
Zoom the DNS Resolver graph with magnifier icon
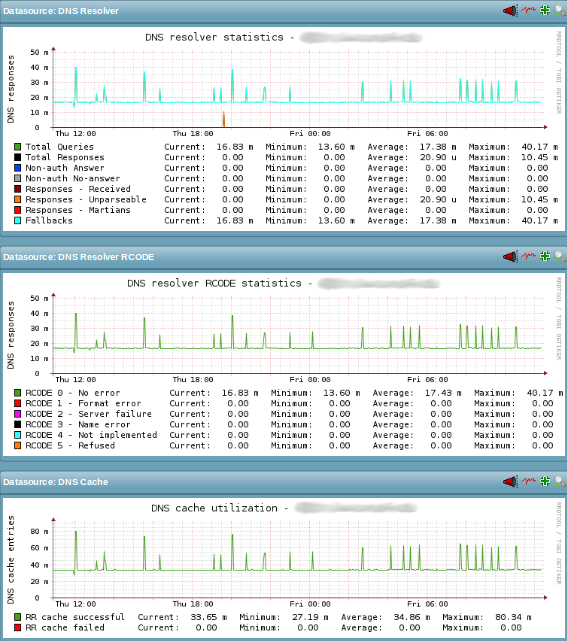coord(560,11)
